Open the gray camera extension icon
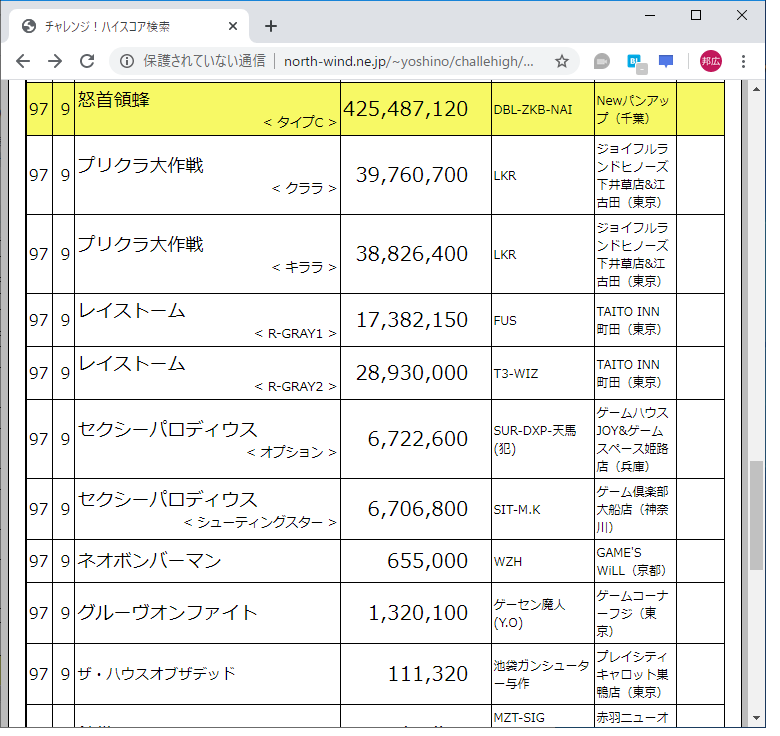Screen dimensions: 780x736 [x=602, y=61]
